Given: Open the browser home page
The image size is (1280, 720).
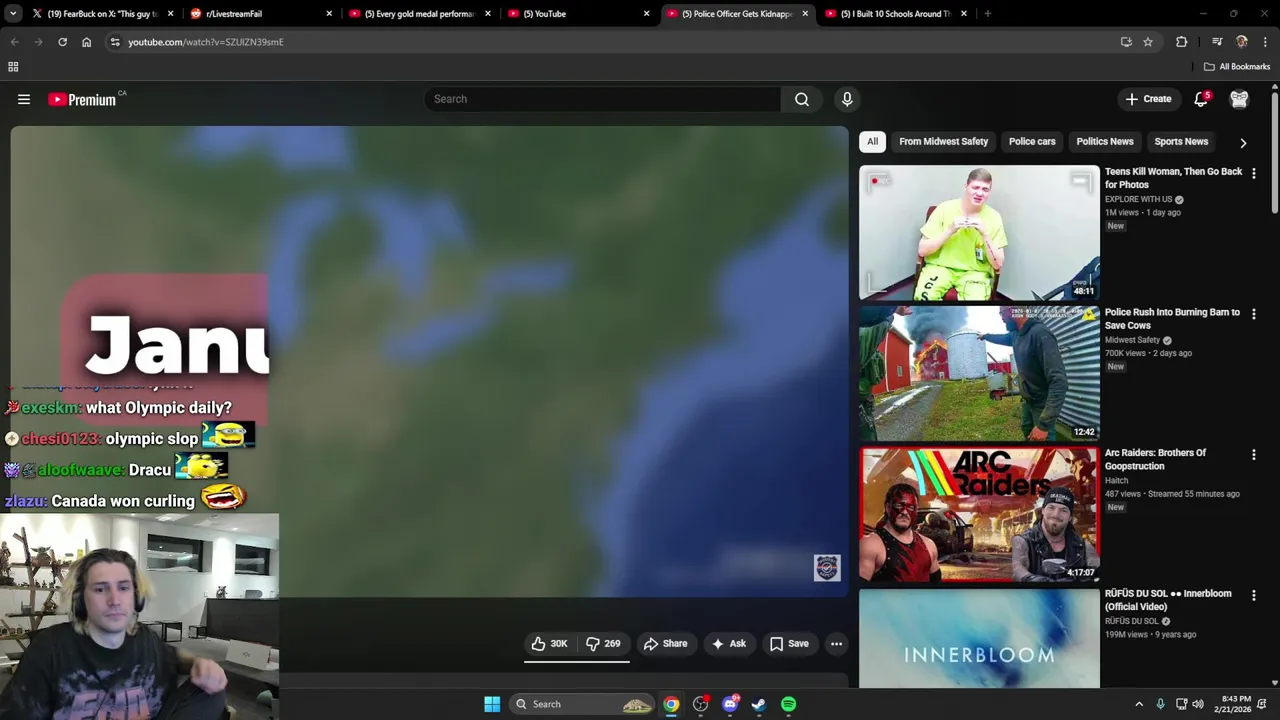Looking at the screenshot, I should coord(86,42).
